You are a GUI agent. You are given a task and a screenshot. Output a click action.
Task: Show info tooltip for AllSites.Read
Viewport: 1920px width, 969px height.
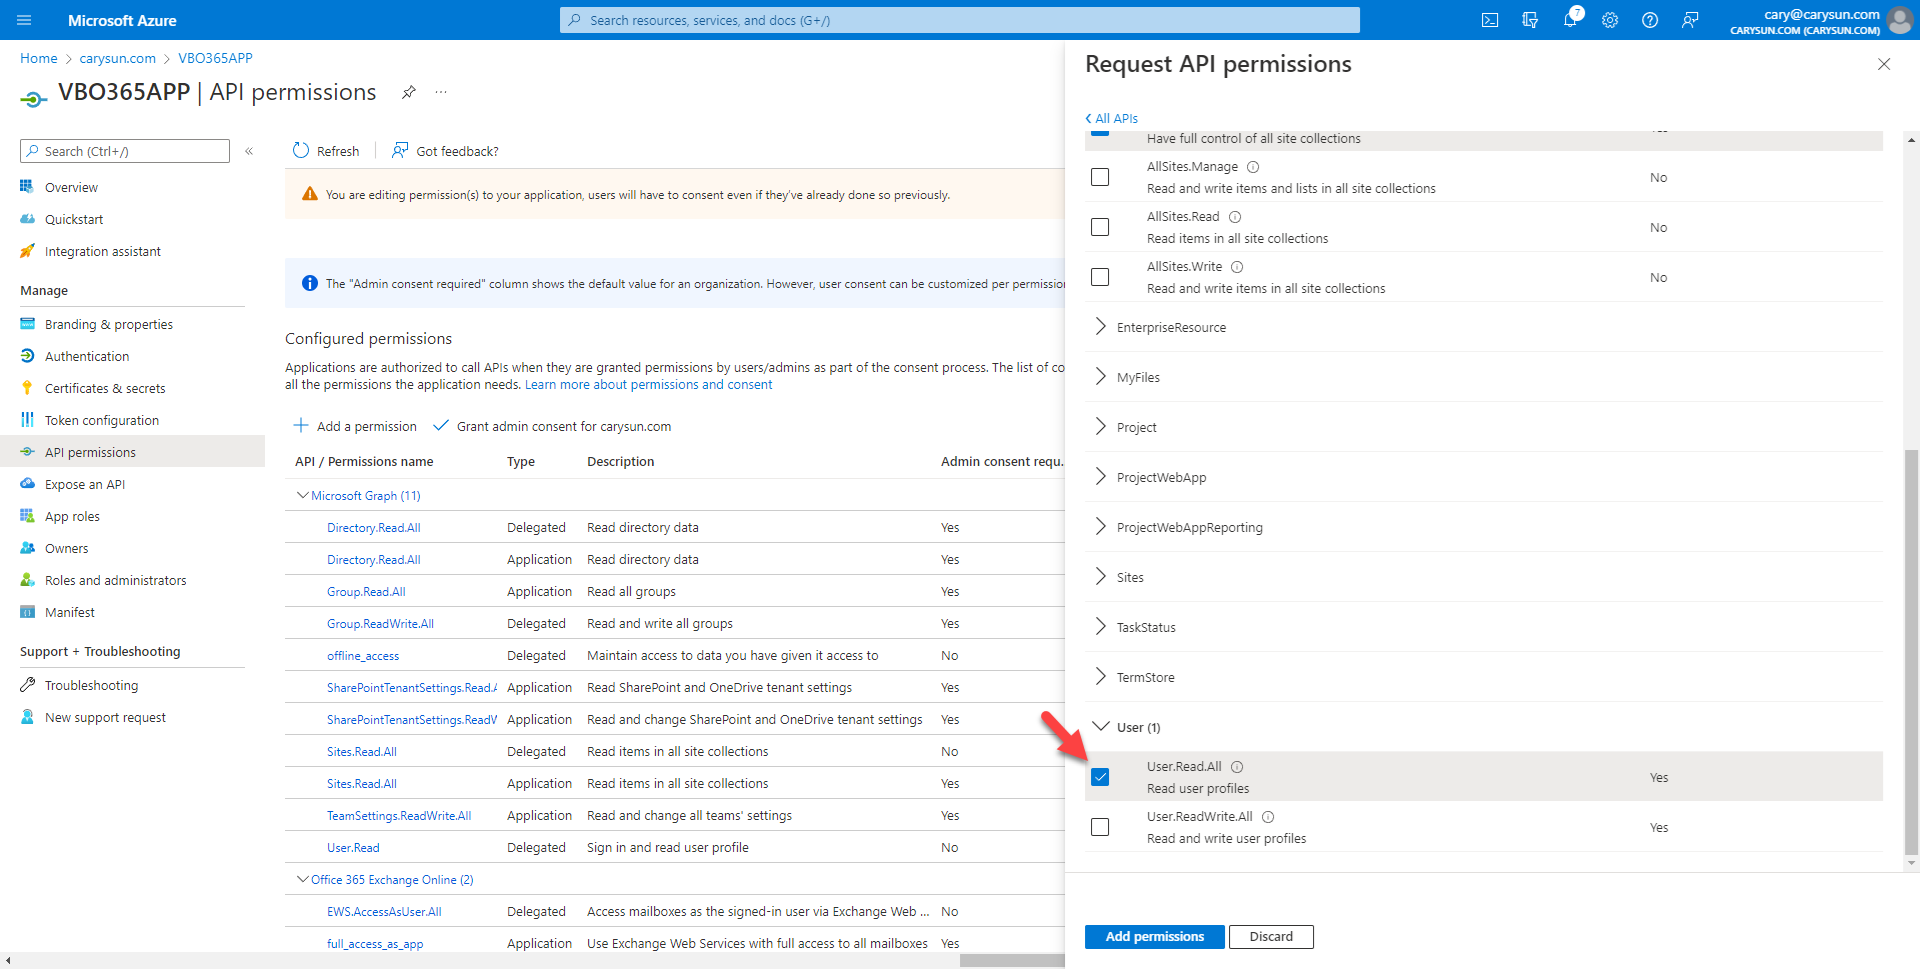click(1235, 217)
